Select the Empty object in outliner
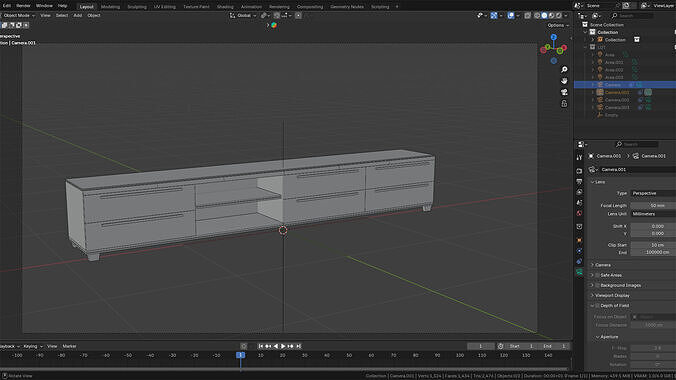676x380 pixels. coord(611,115)
